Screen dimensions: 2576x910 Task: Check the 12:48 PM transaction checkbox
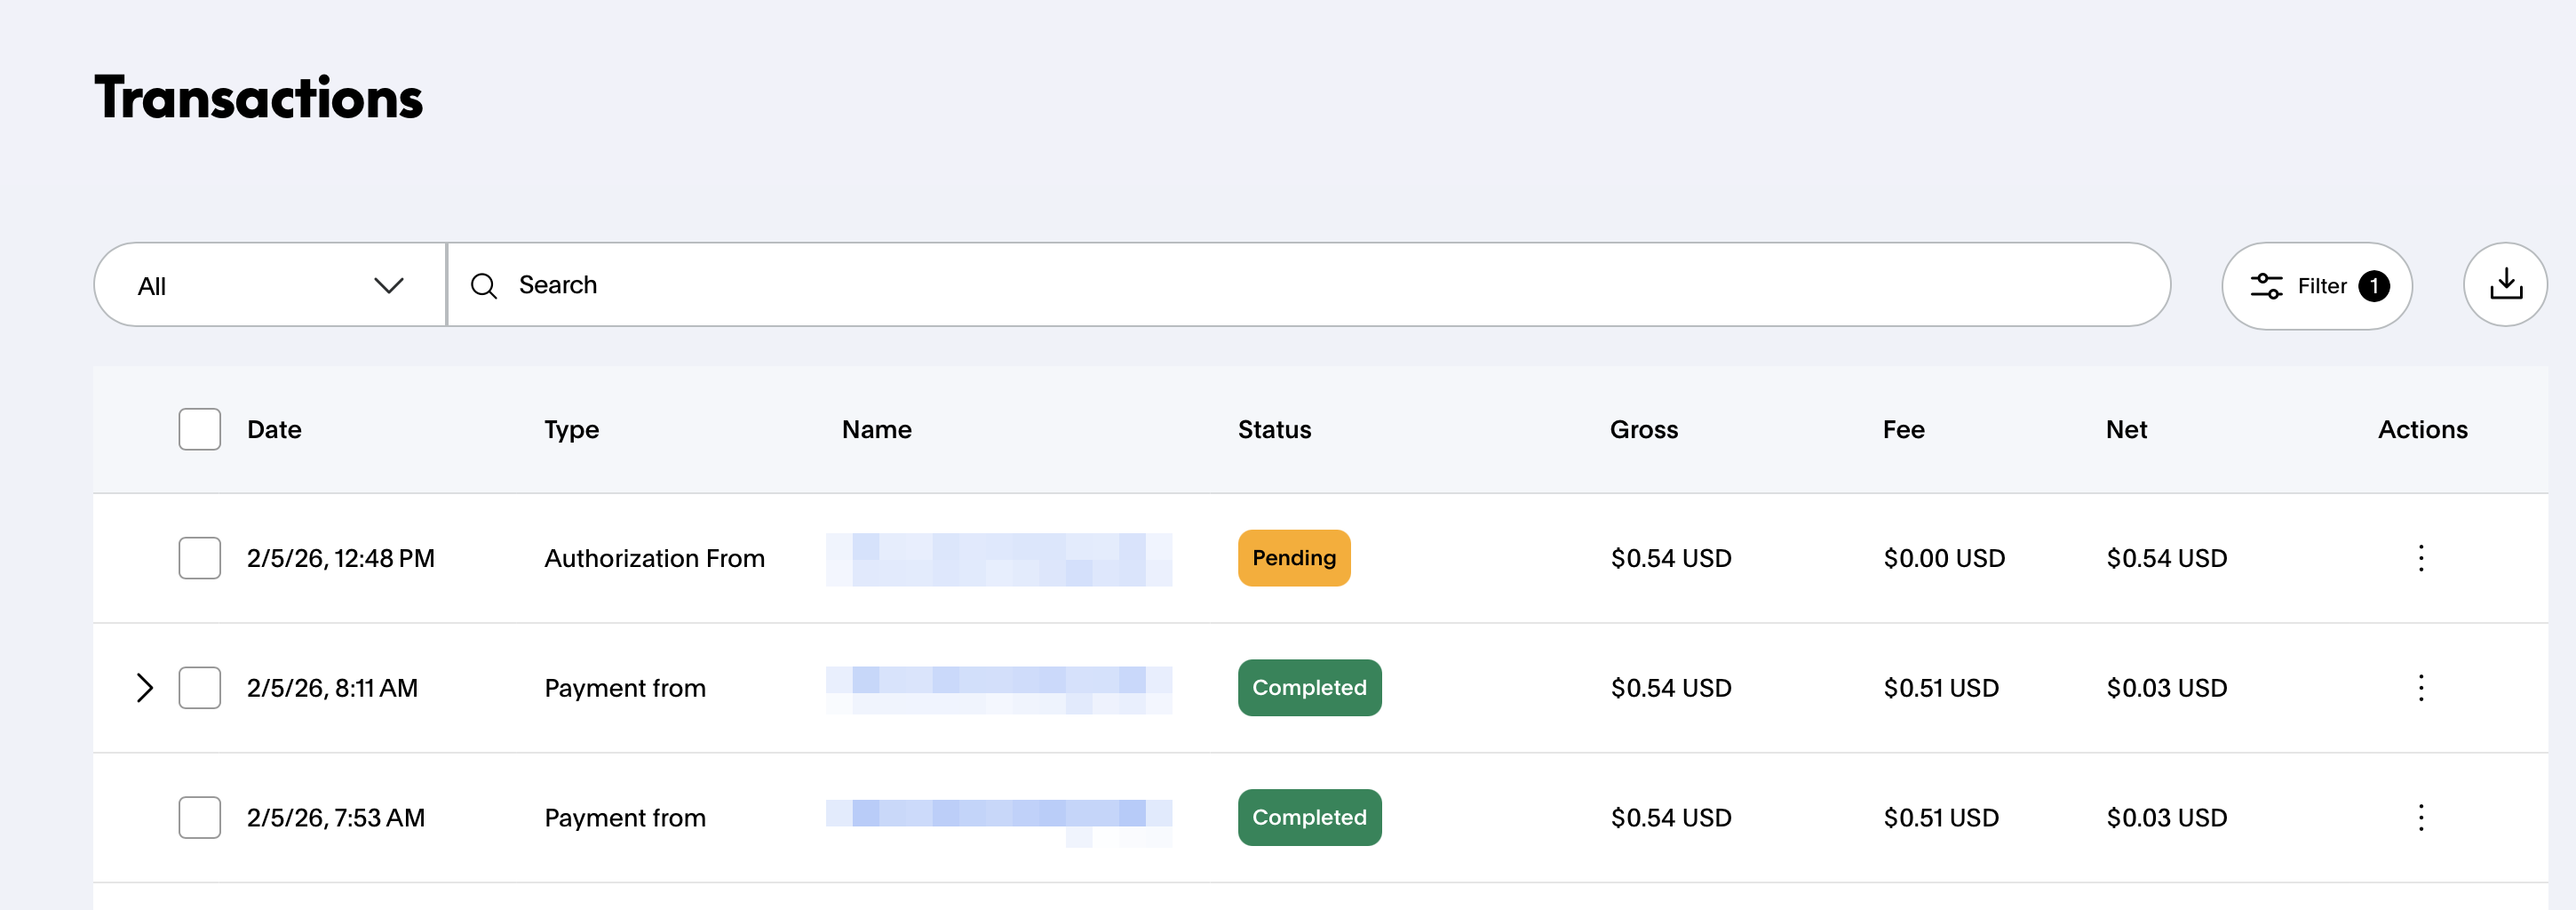click(x=199, y=558)
